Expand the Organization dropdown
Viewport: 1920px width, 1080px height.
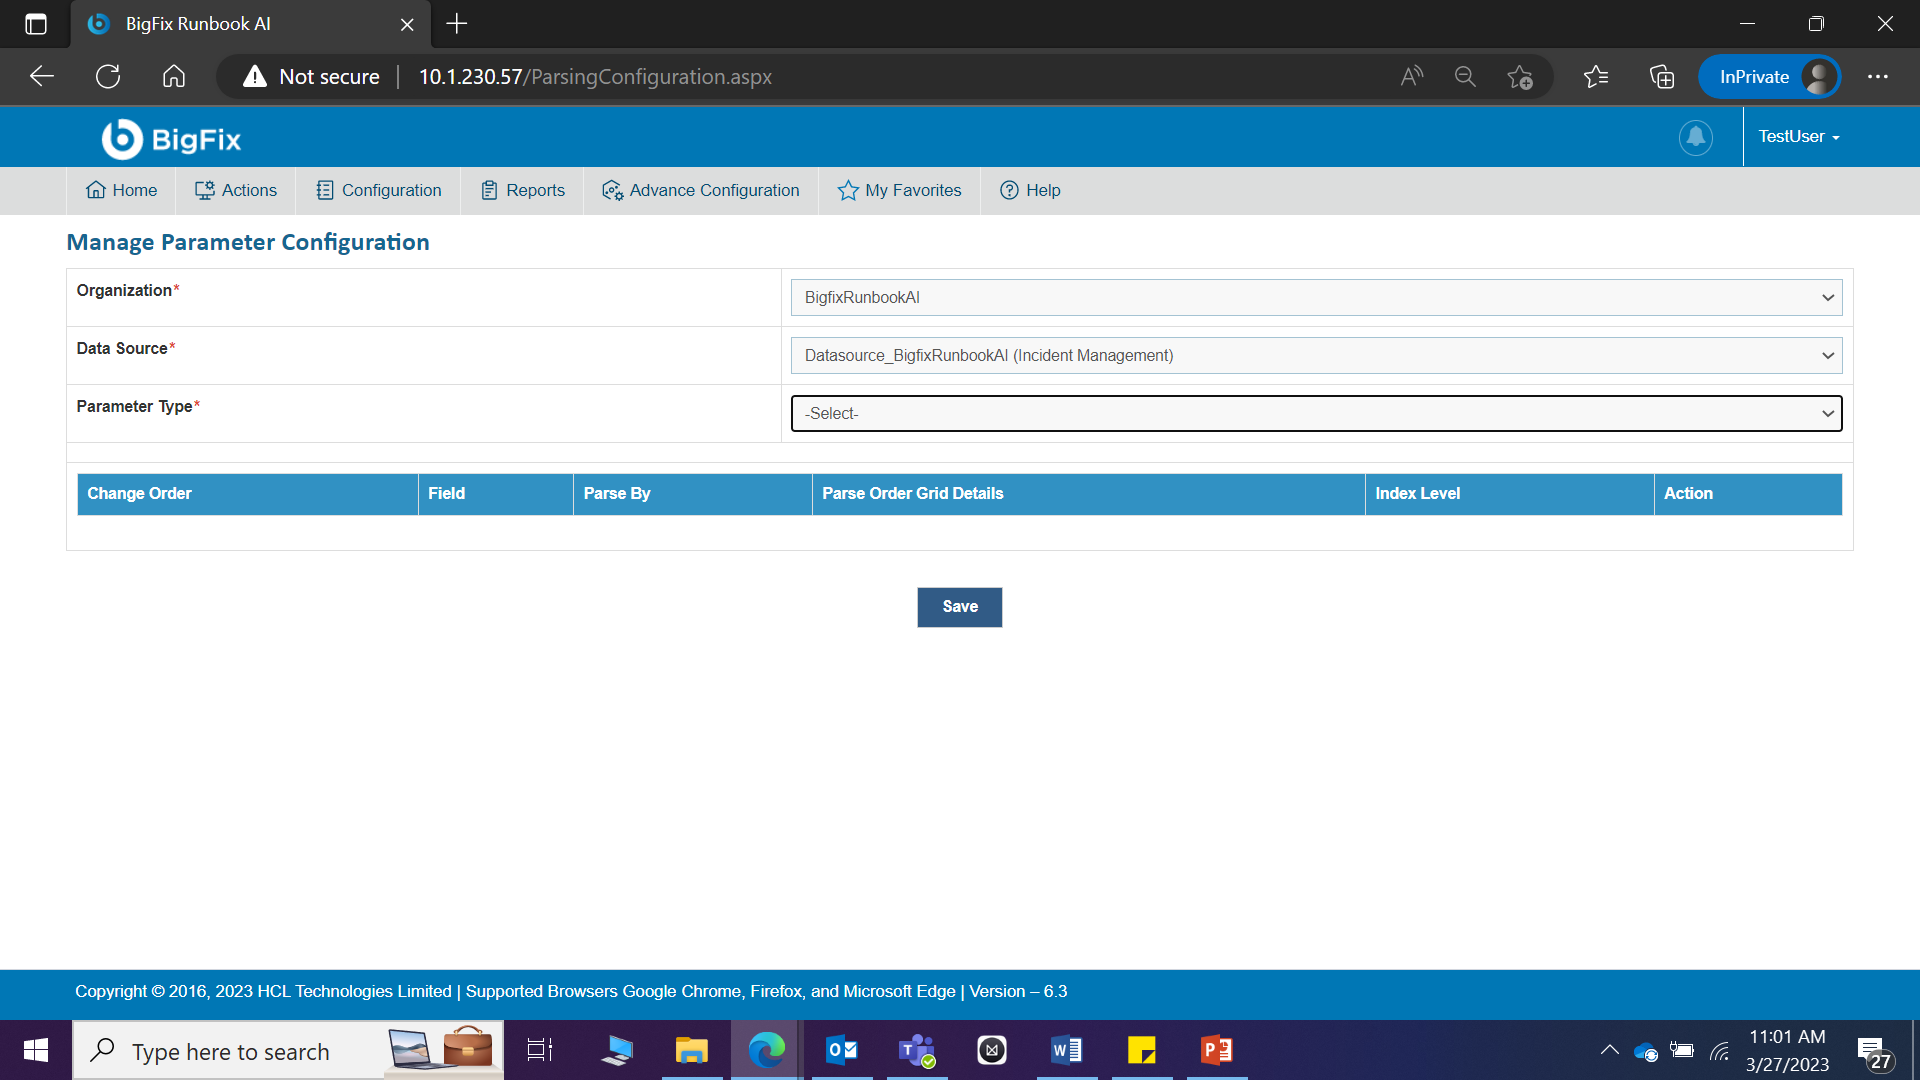click(1316, 298)
